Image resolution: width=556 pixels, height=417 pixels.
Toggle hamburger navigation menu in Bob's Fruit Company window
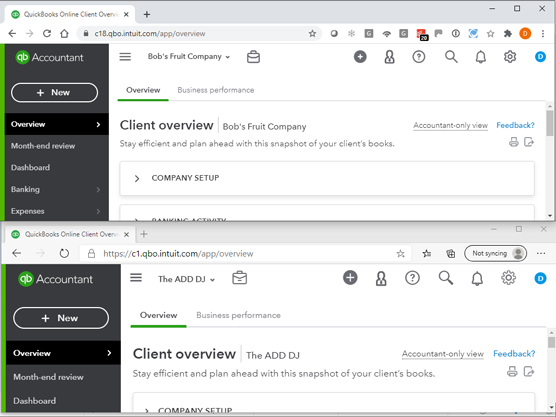click(125, 57)
